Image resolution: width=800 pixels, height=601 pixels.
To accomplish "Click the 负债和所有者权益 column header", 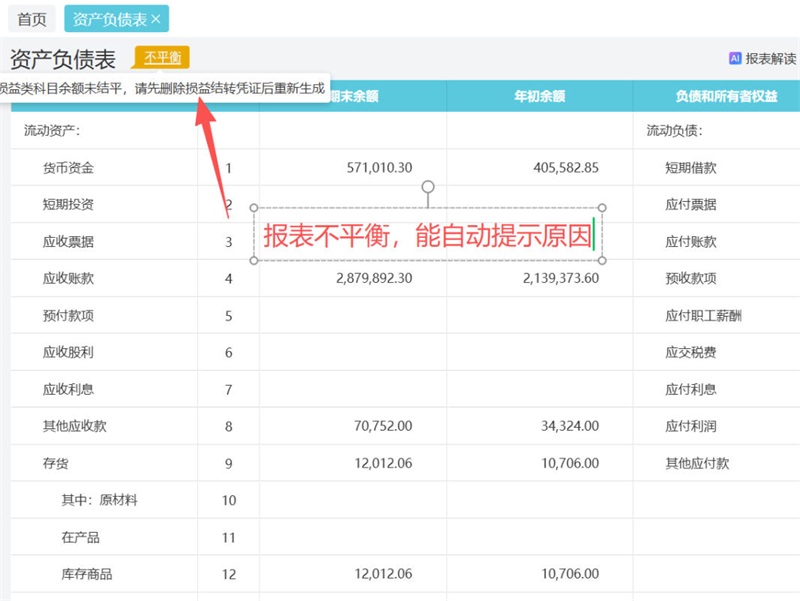I will [x=716, y=97].
